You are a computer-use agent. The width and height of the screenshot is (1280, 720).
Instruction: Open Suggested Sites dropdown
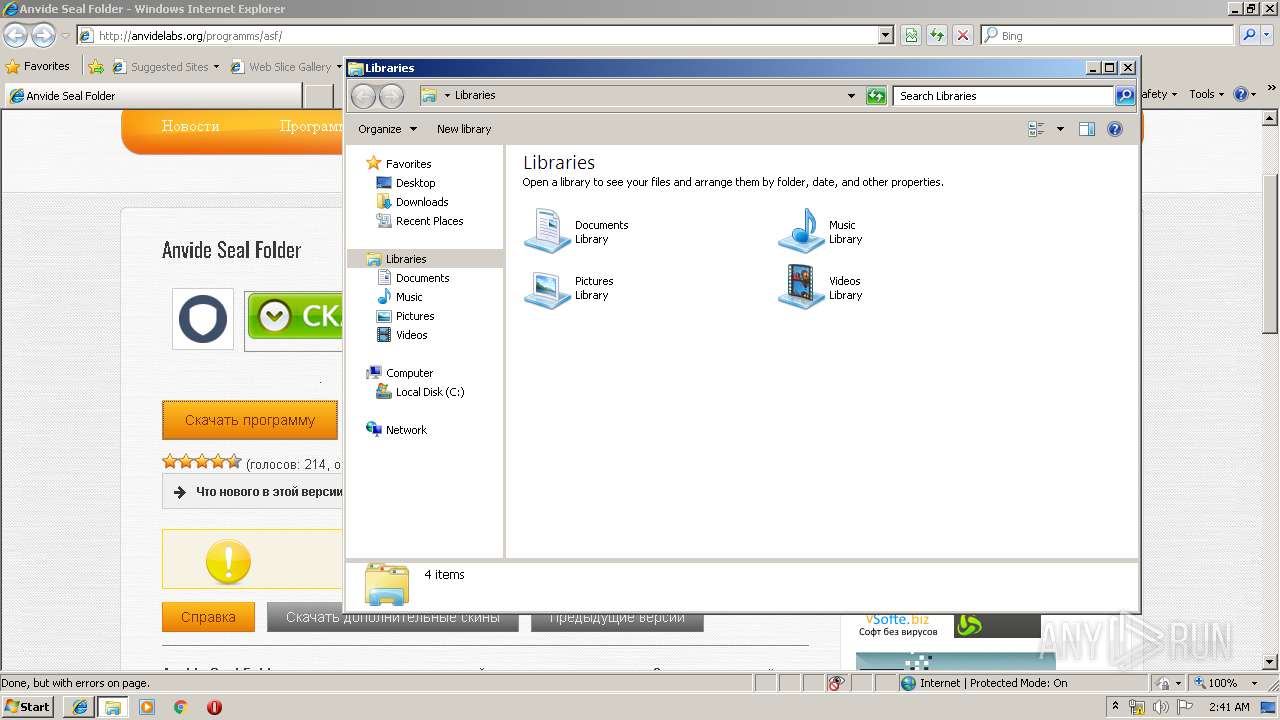pos(216,67)
